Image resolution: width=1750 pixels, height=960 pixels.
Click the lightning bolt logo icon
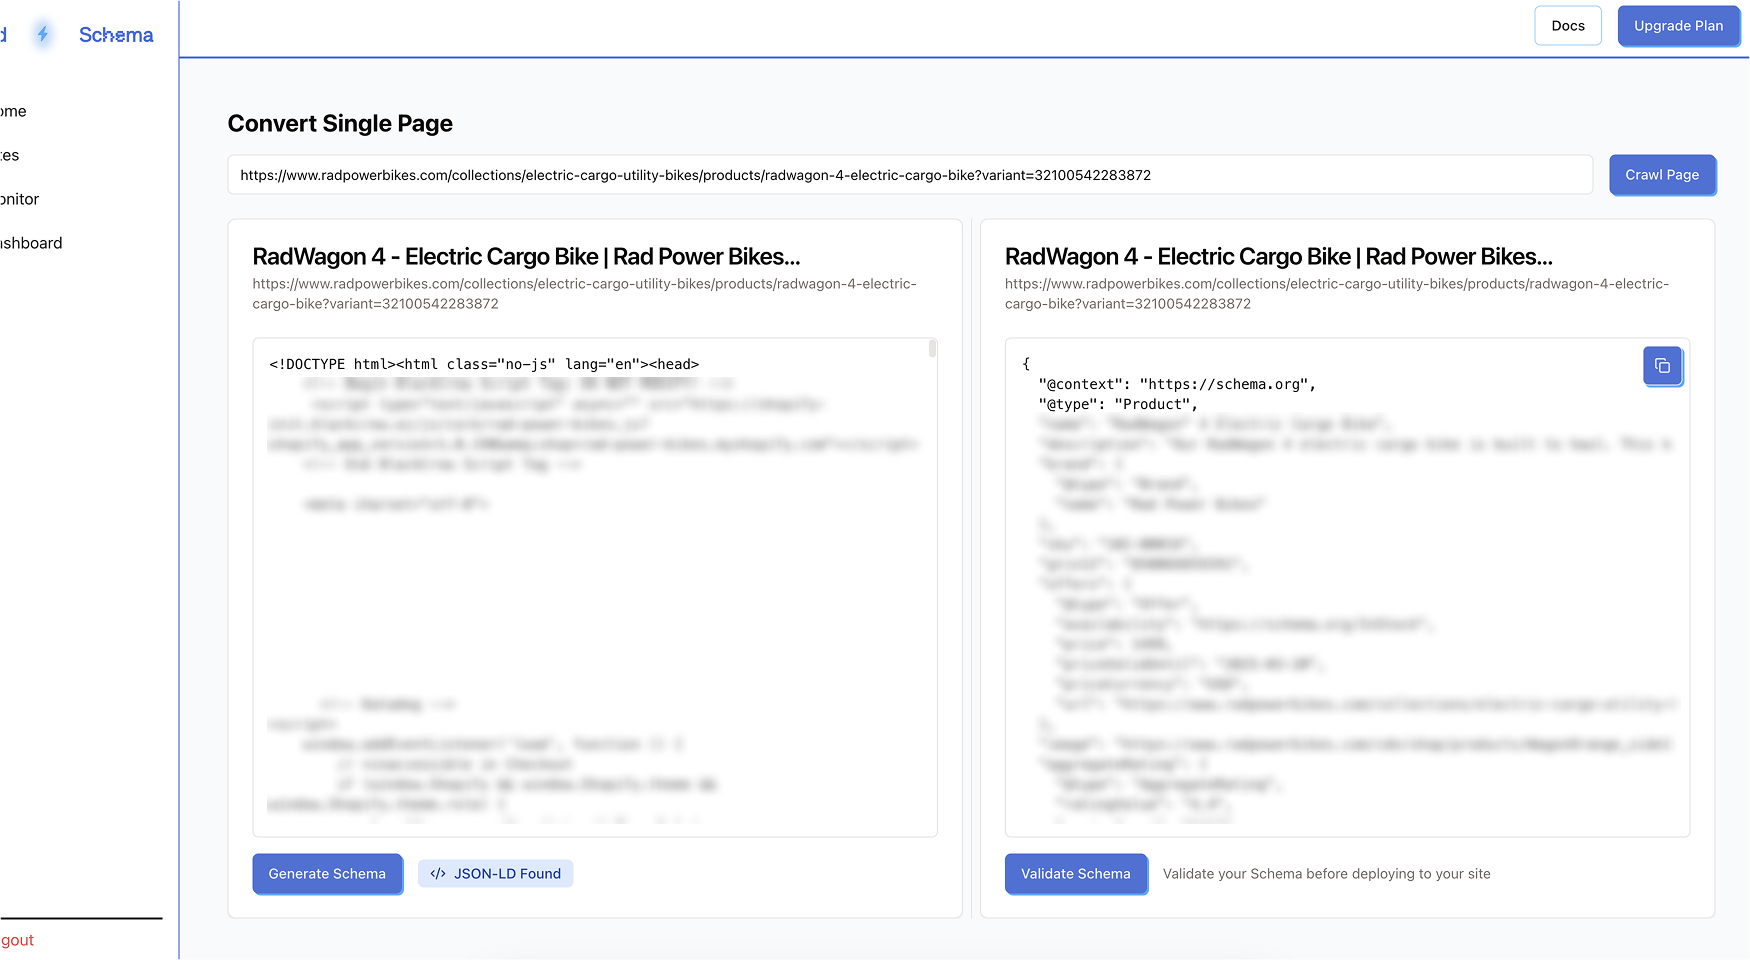43,35
